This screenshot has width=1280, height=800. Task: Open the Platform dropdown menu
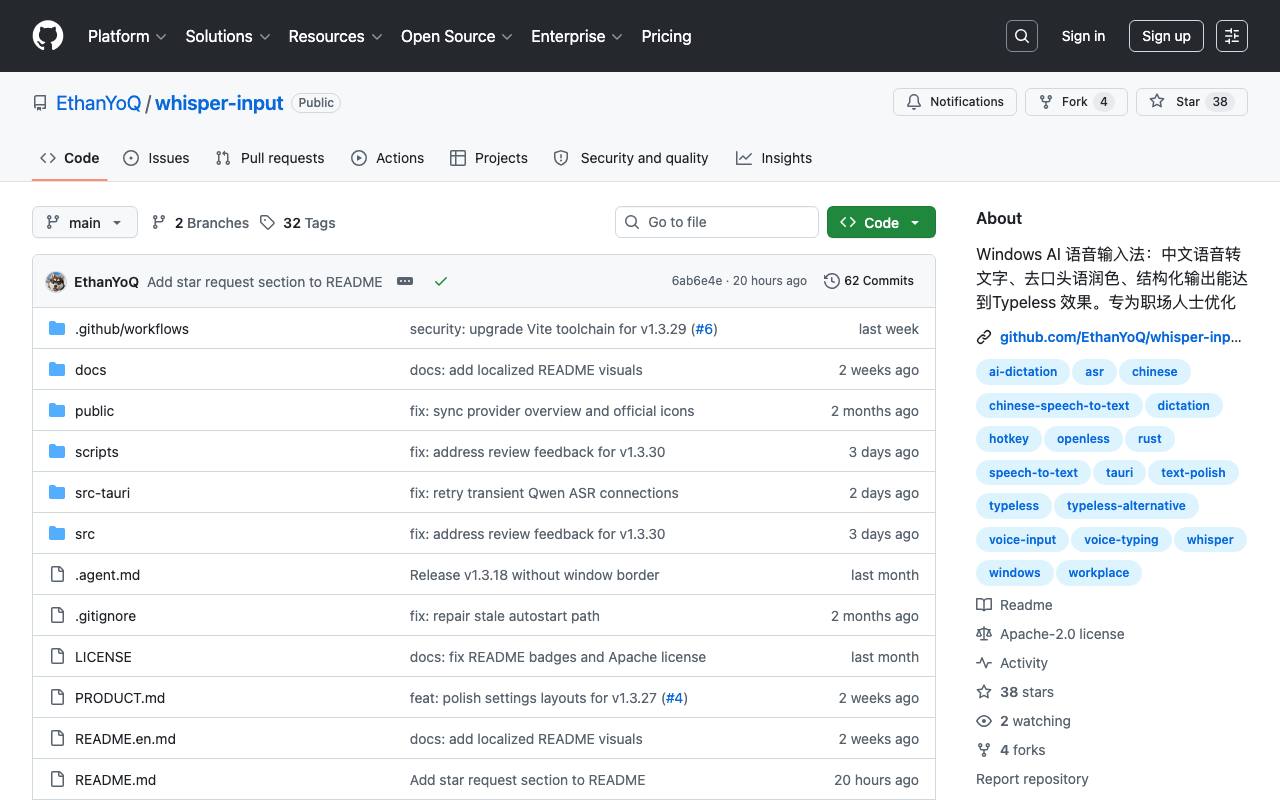[127, 36]
